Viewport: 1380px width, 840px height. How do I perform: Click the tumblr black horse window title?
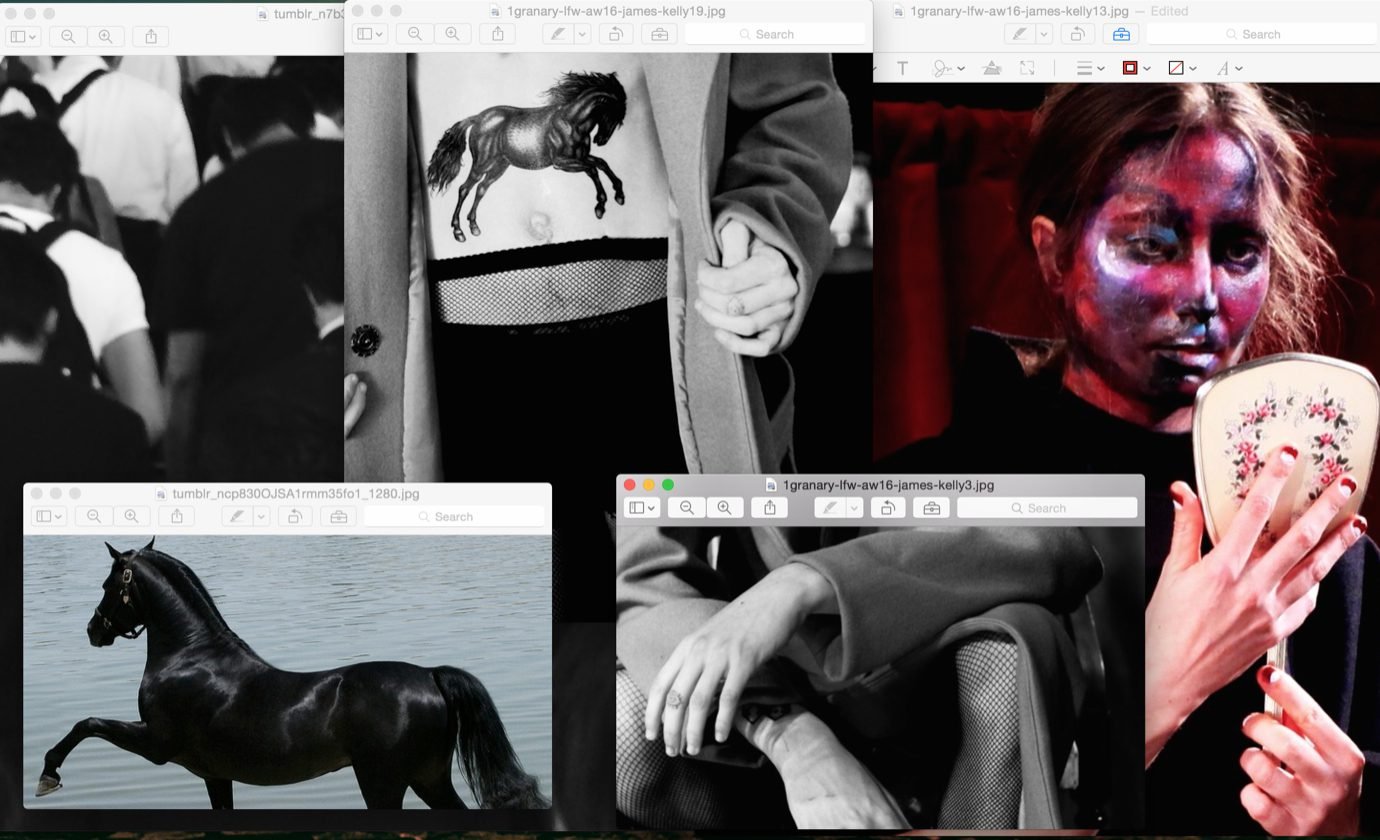pos(295,493)
